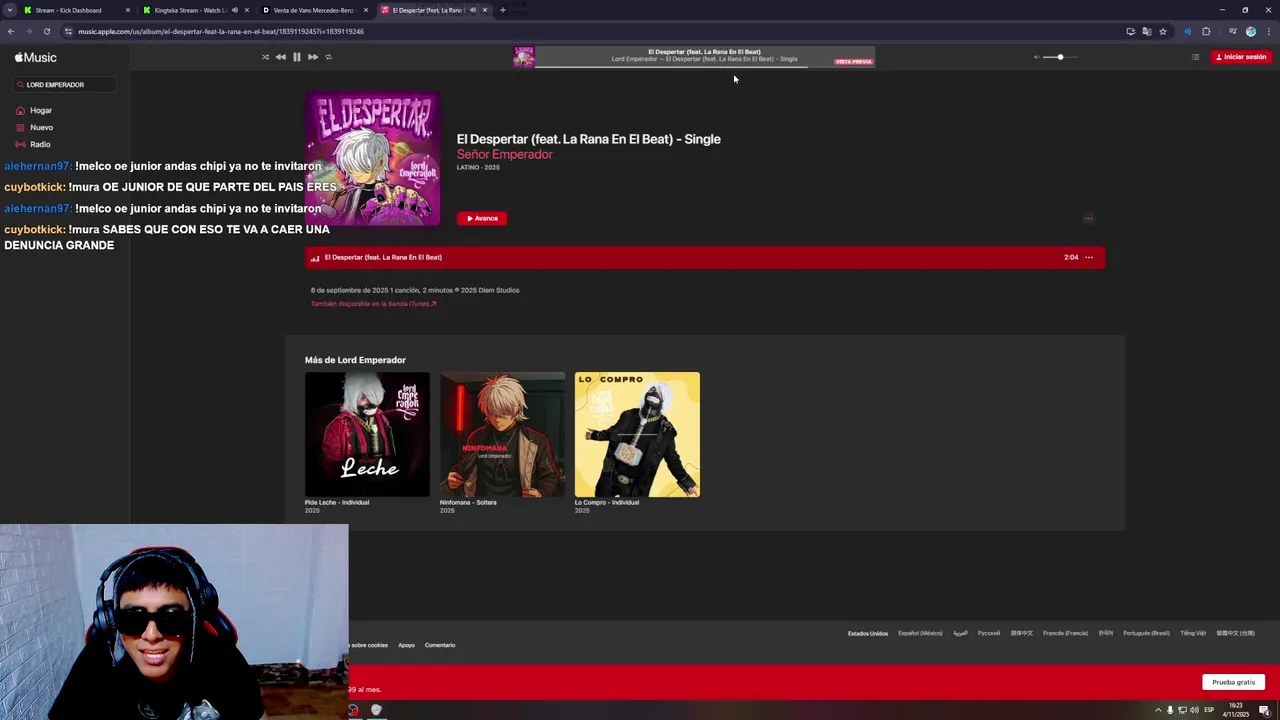Select Español (México) language
The height and width of the screenshot is (720, 1280).
coord(920,633)
